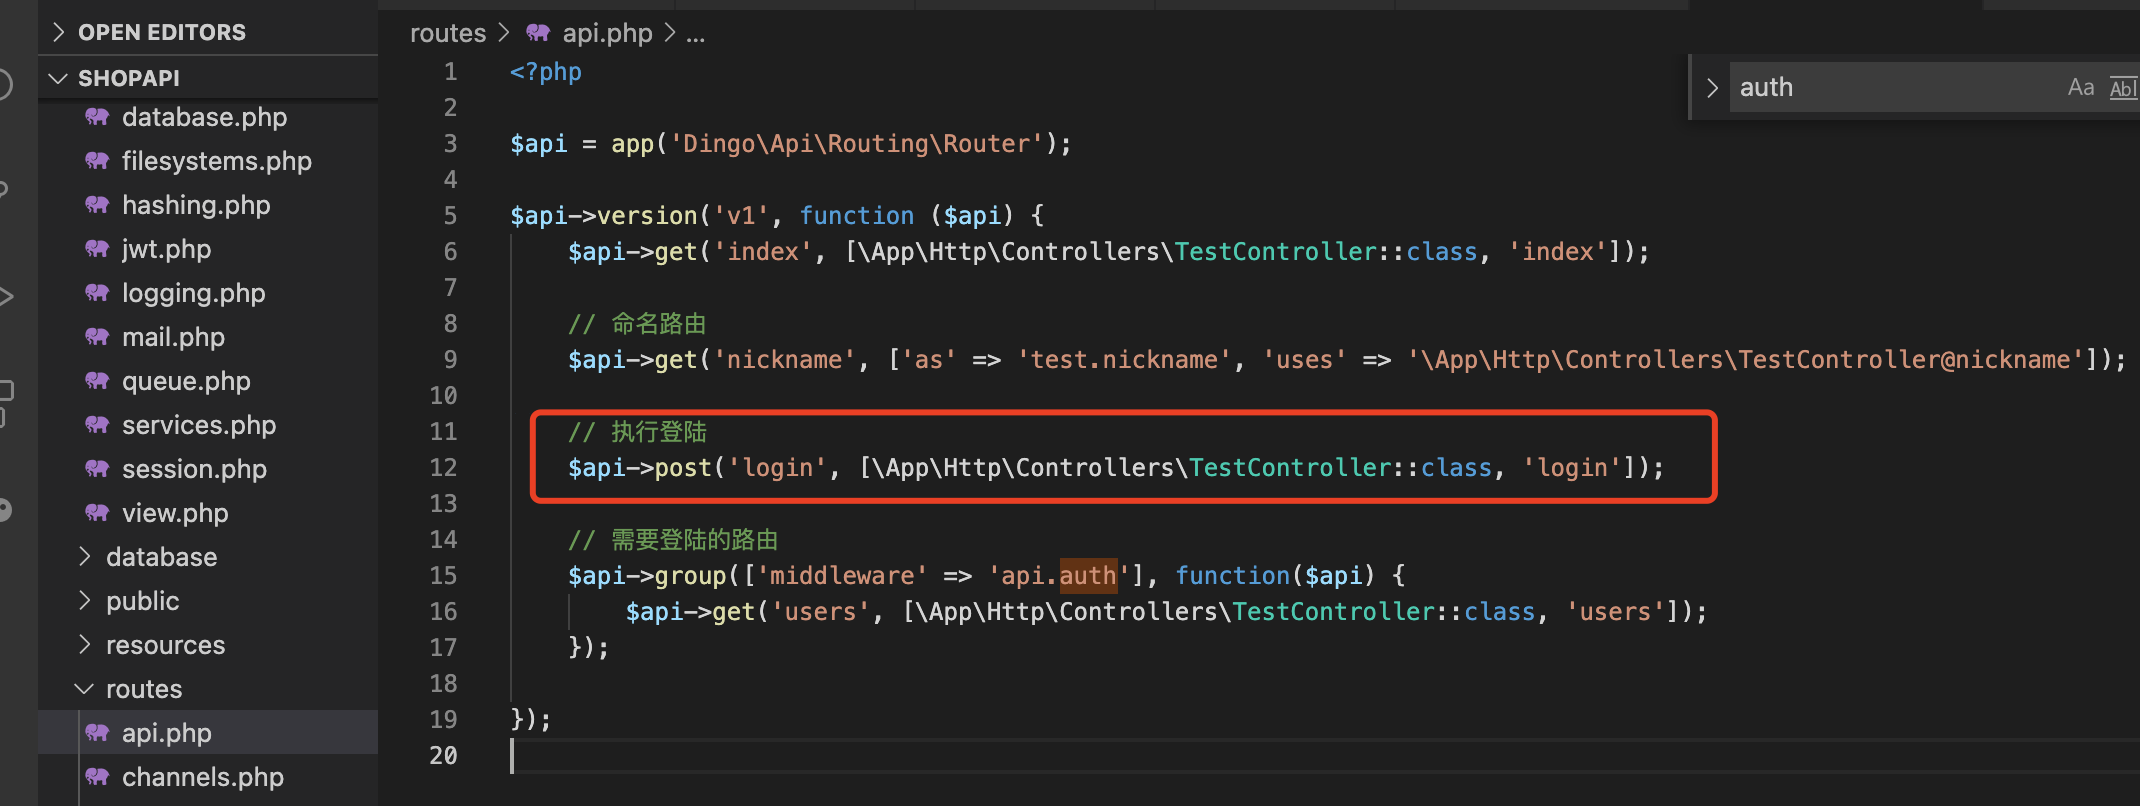This screenshot has width=2140, height=806.
Task: Click the routes breadcrumb segment
Action: pyautogui.click(x=447, y=33)
